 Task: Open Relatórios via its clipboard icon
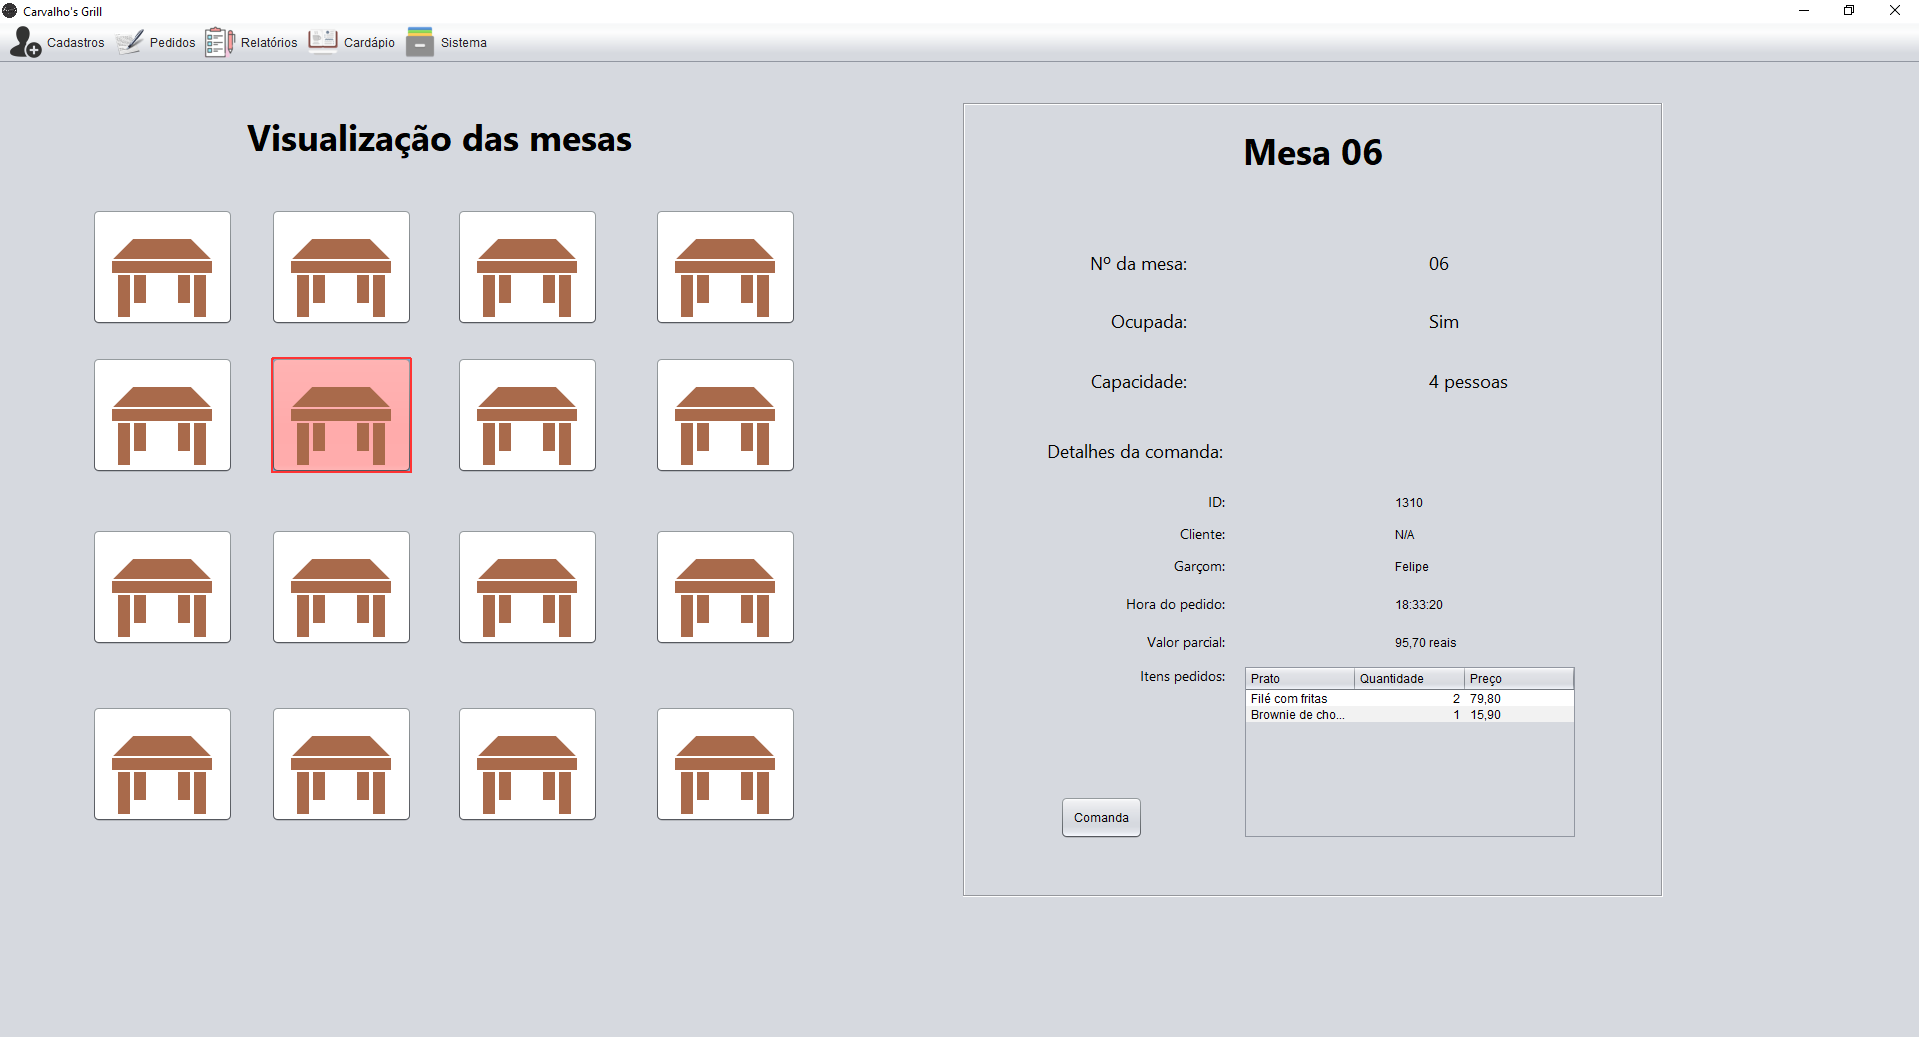pyautogui.click(x=219, y=41)
